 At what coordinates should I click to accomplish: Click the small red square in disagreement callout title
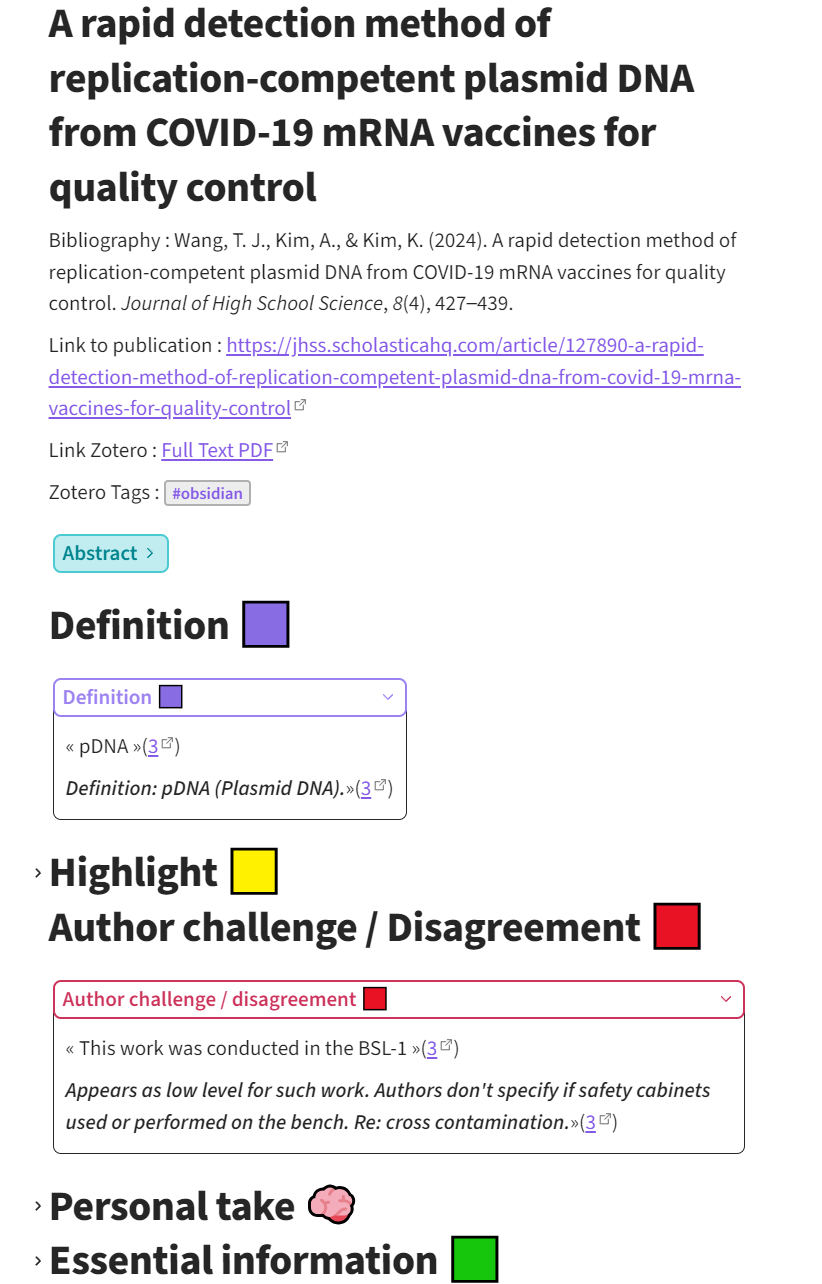[x=375, y=999]
